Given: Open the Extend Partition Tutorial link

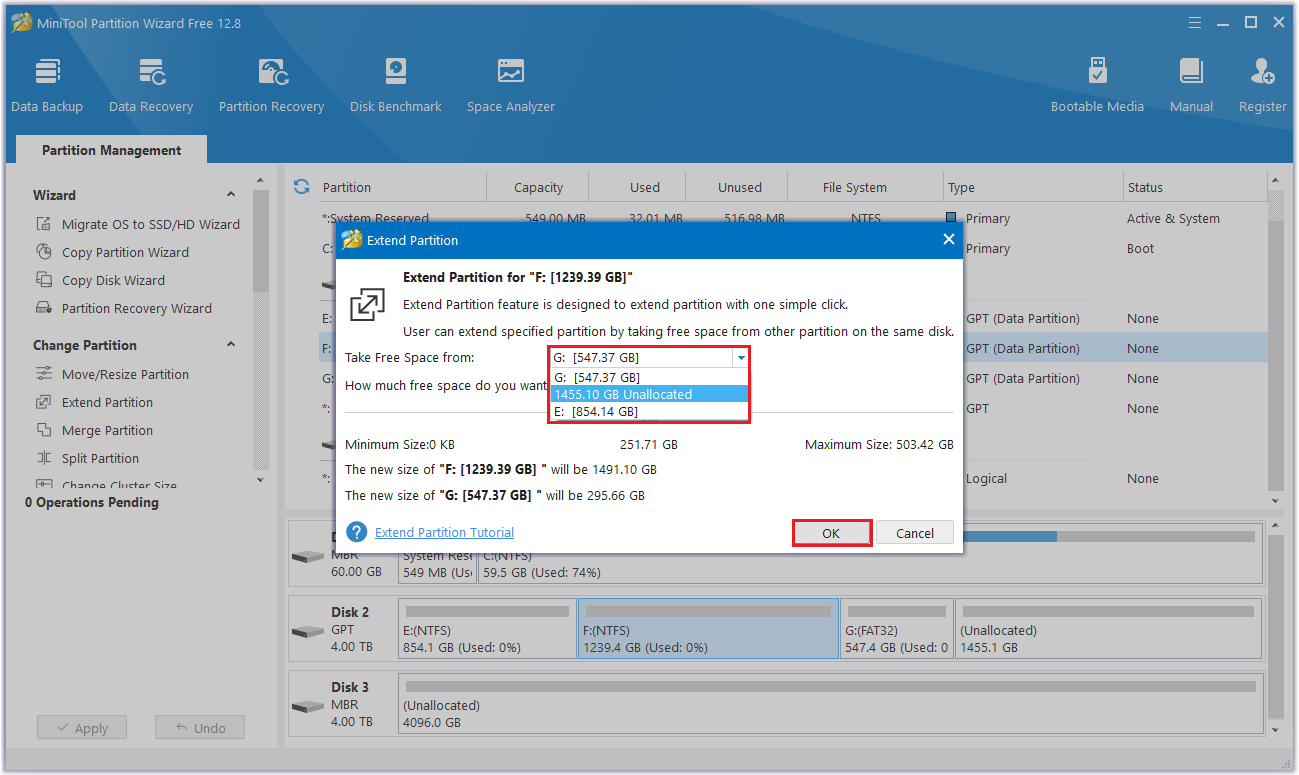Looking at the screenshot, I should (444, 532).
